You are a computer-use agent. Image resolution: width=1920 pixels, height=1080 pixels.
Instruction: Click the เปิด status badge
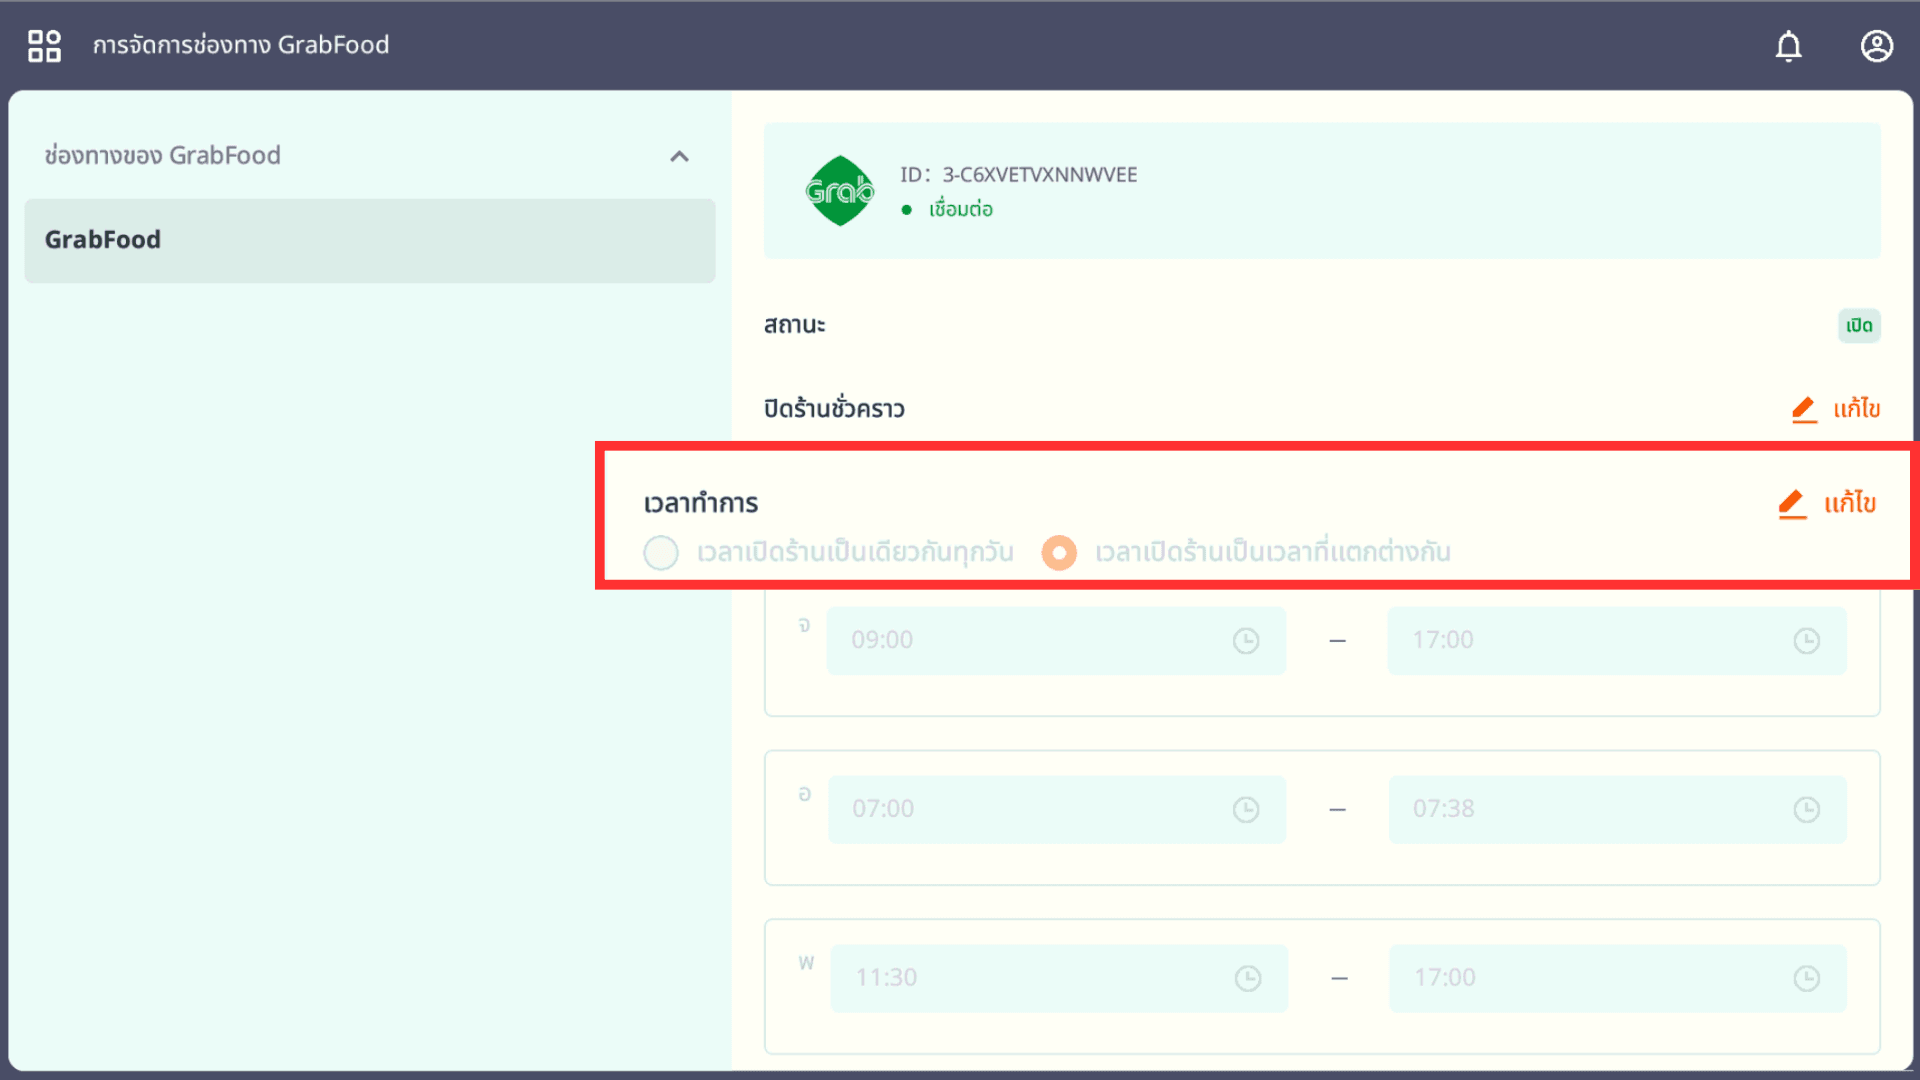click(x=1859, y=326)
